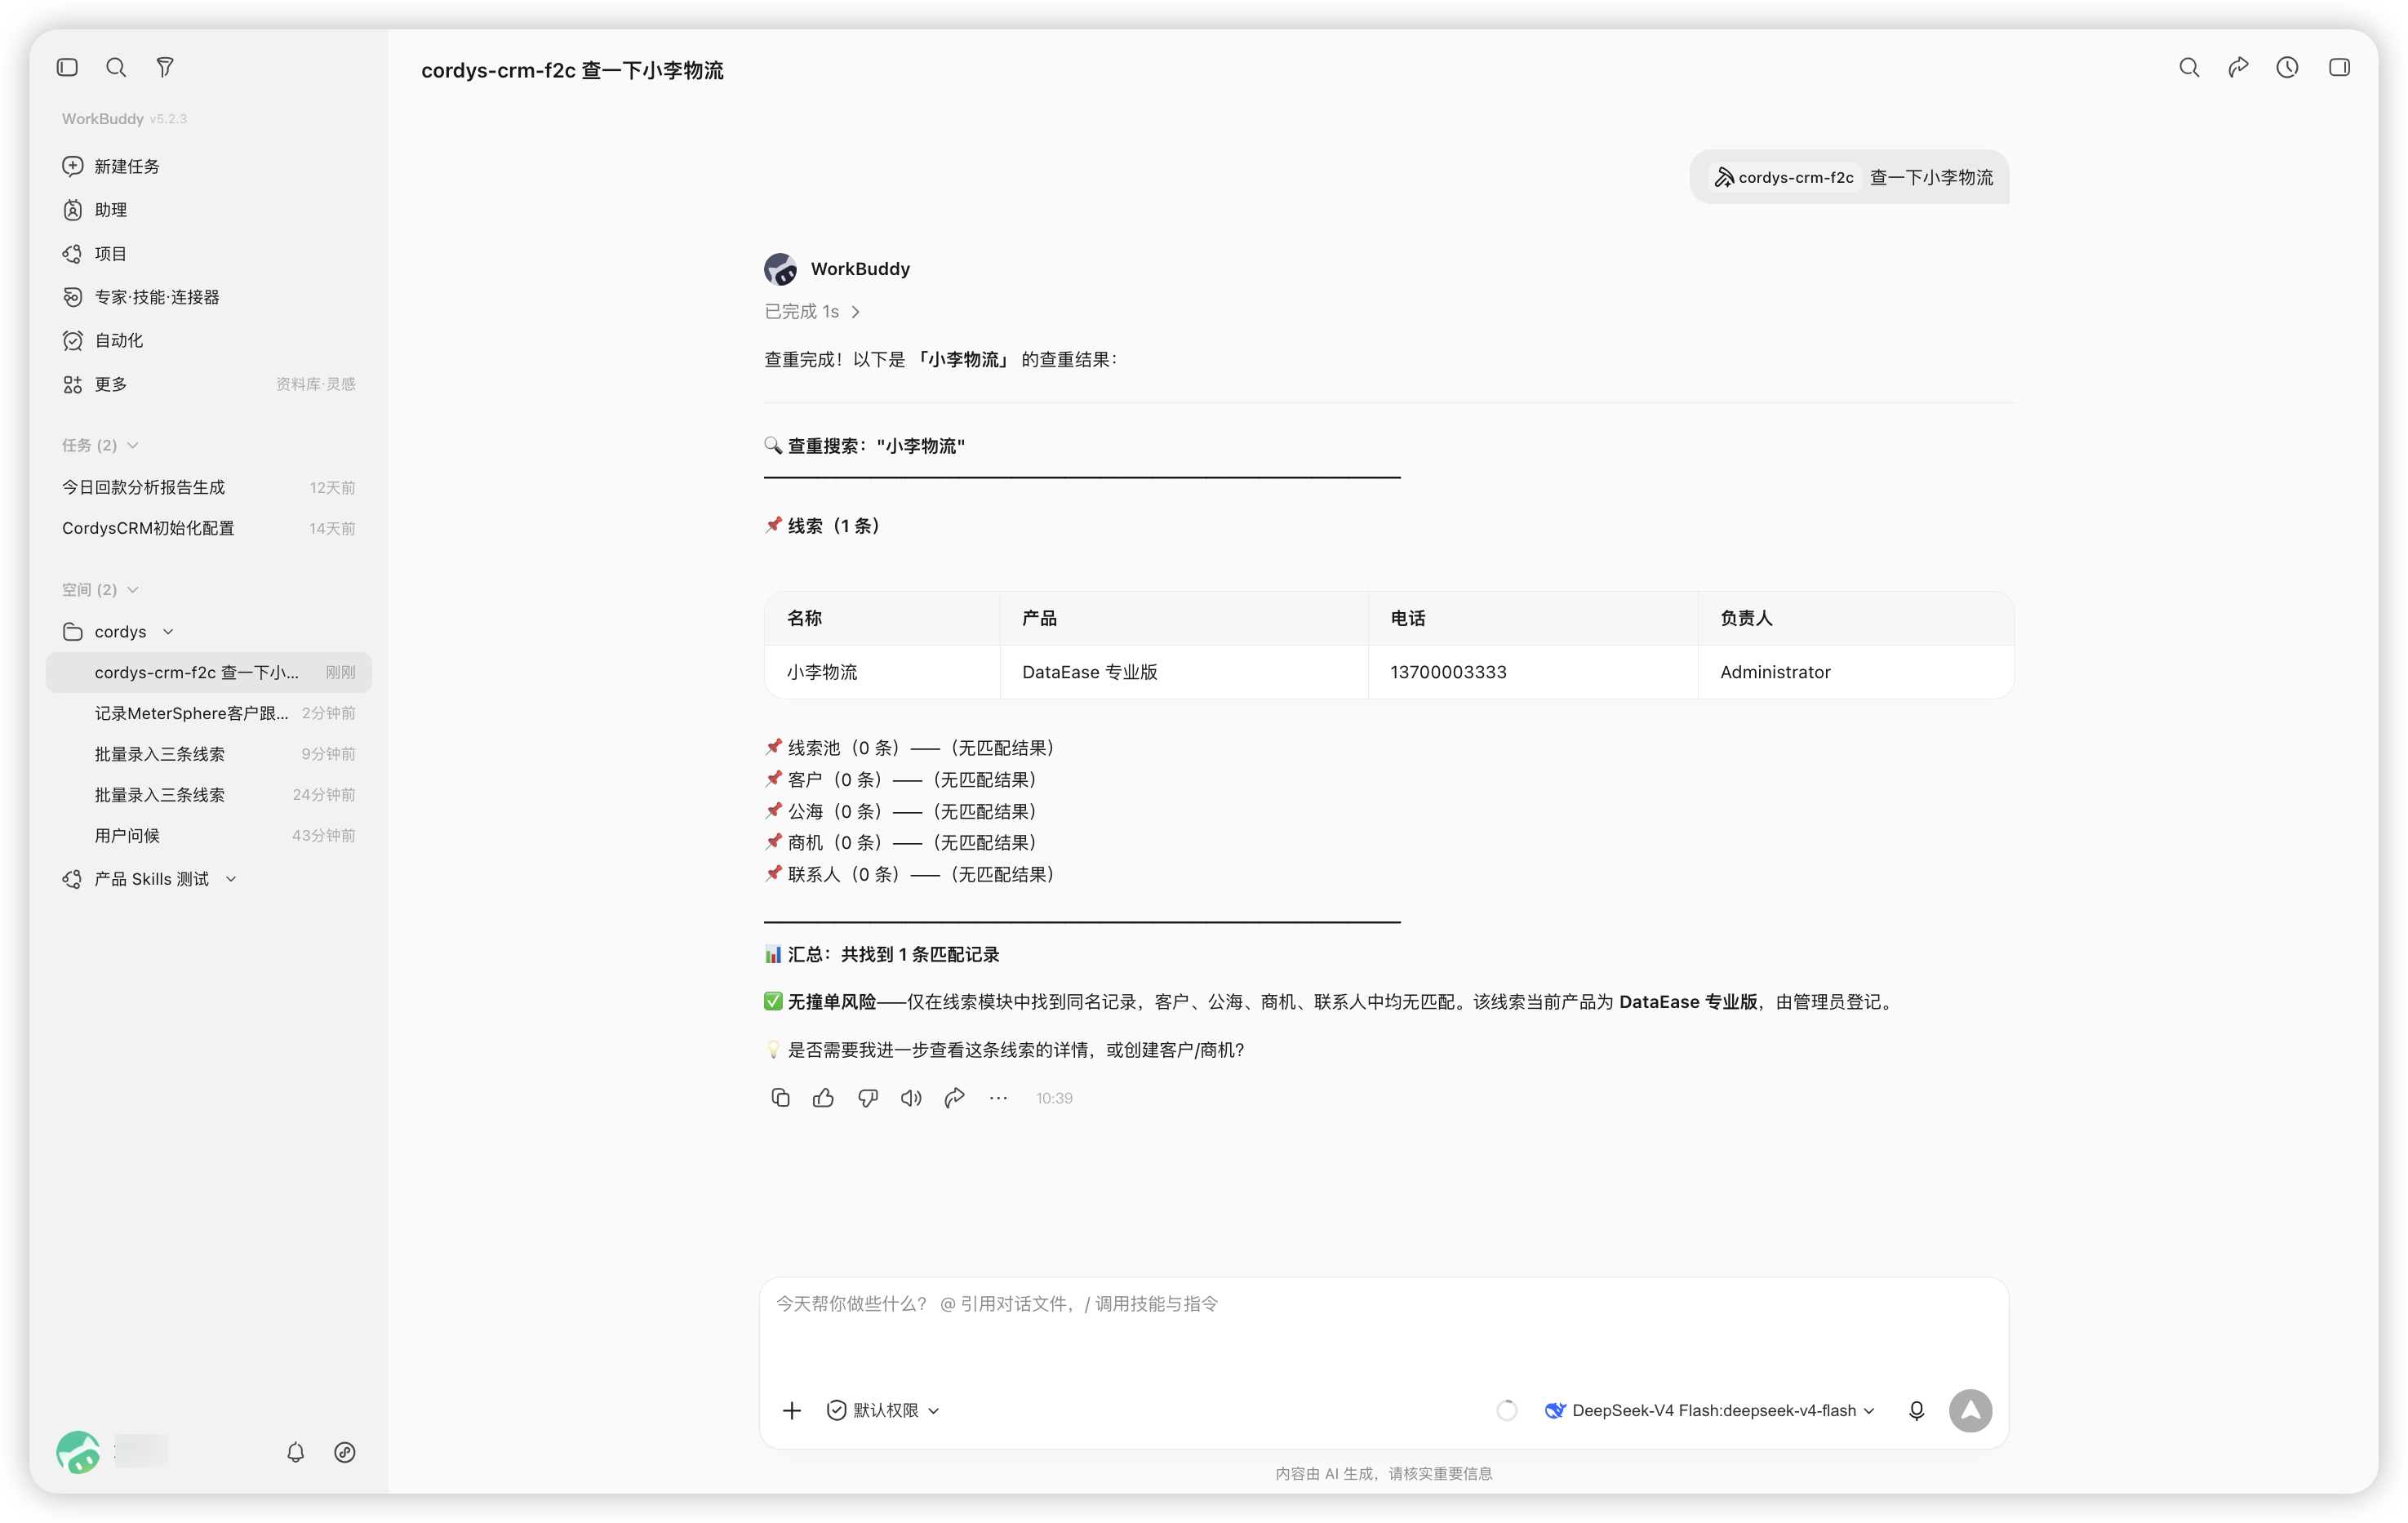Image resolution: width=2408 pixels, height=1523 pixels.
Task: Click phone number 13700003333
Action: 1448,672
